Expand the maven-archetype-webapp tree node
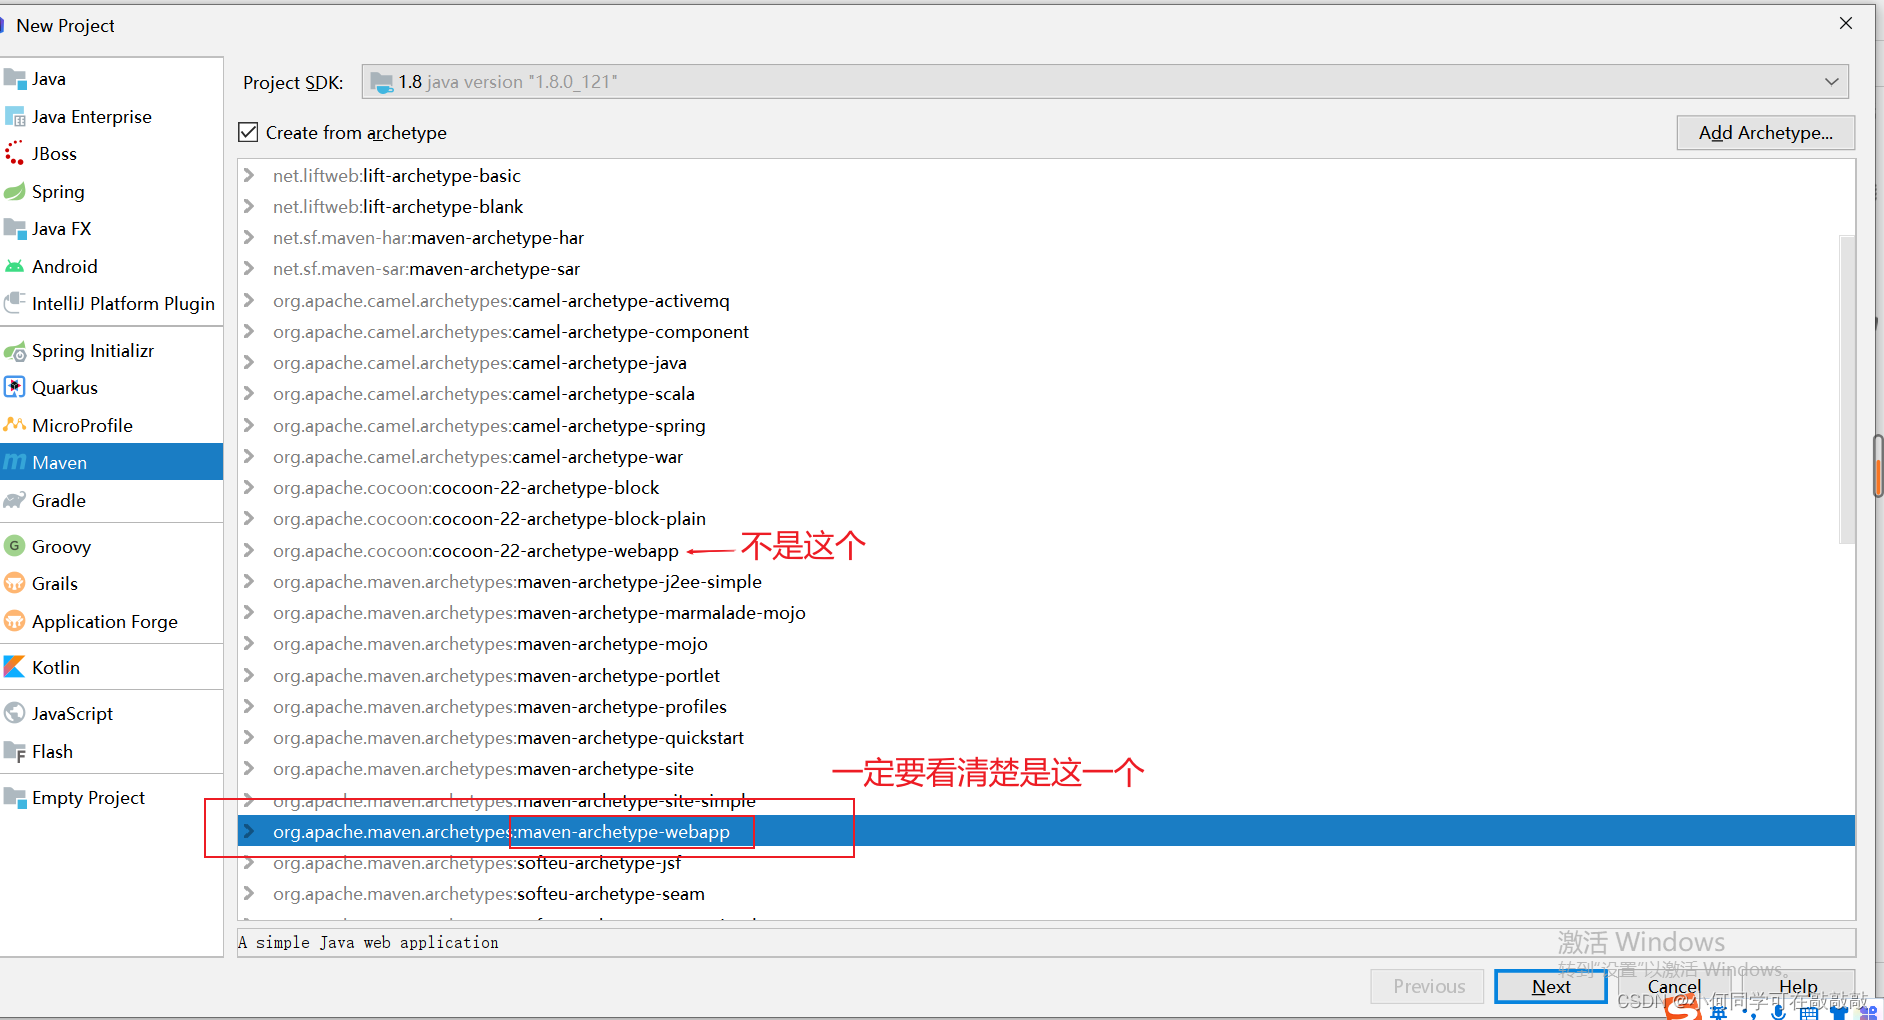Viewport: 1884px width, 1020px height. click(x=248, y=831)
